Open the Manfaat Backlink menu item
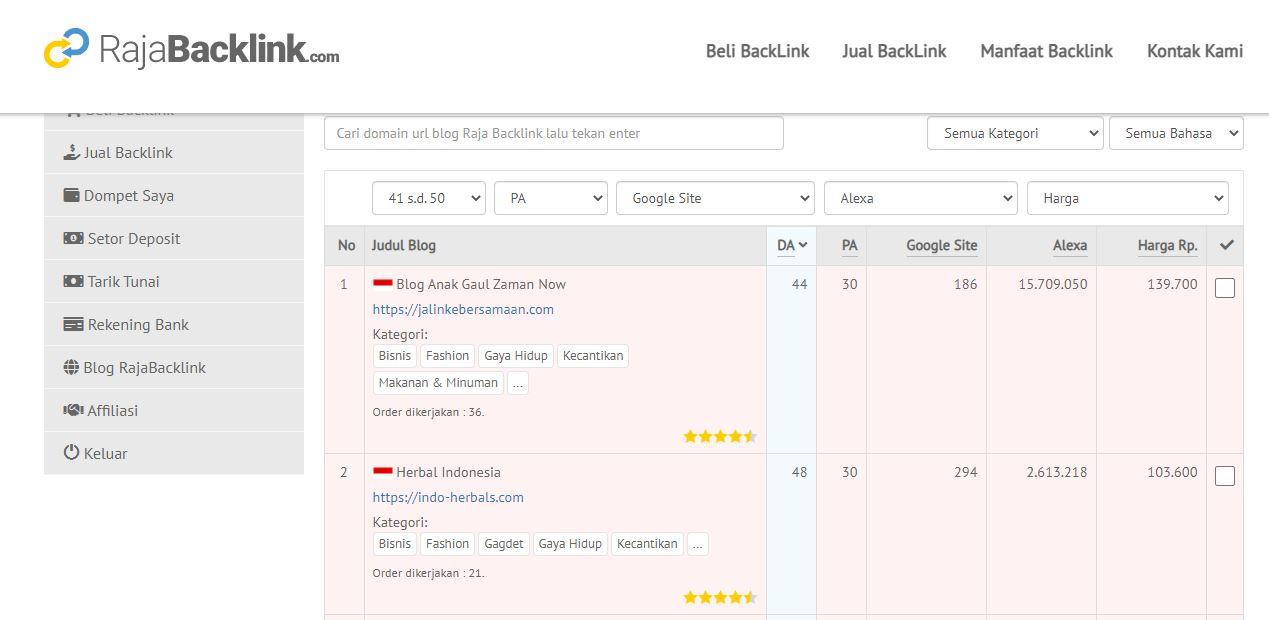The height and width of the screenshot is (620, 1269). click(x=1046, y=51)
